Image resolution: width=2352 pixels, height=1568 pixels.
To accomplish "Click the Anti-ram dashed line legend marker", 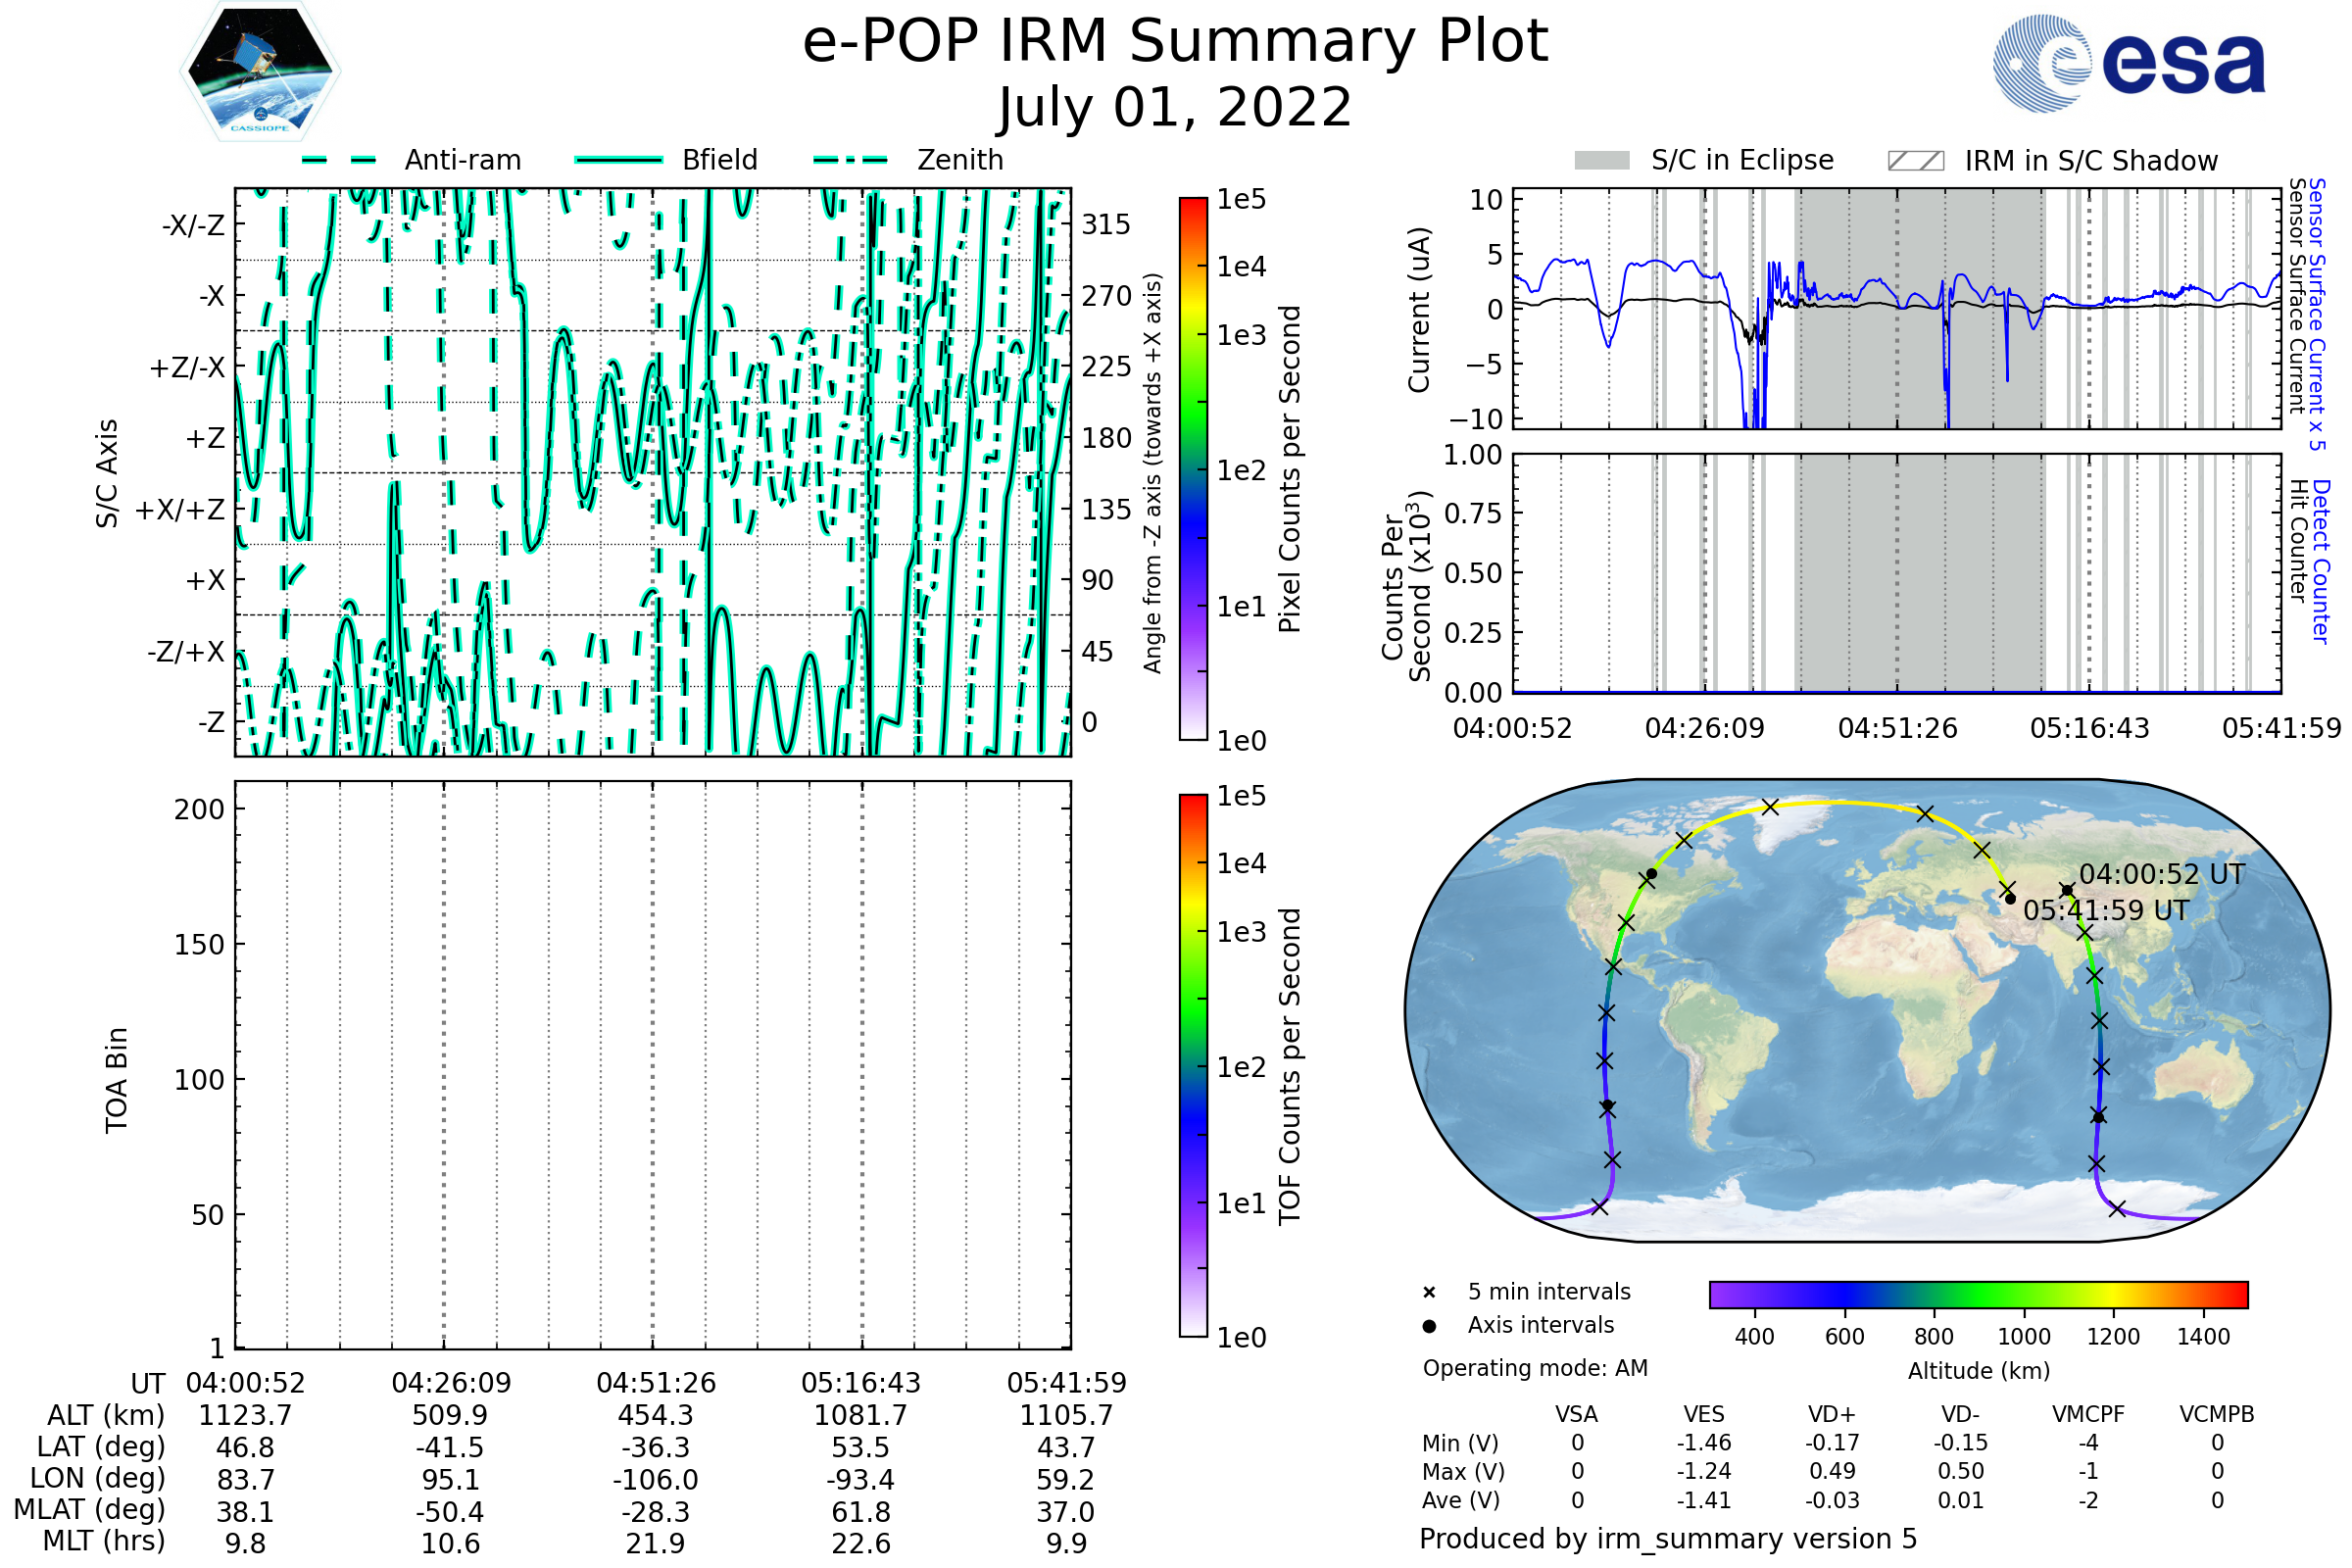I will 339,160.
